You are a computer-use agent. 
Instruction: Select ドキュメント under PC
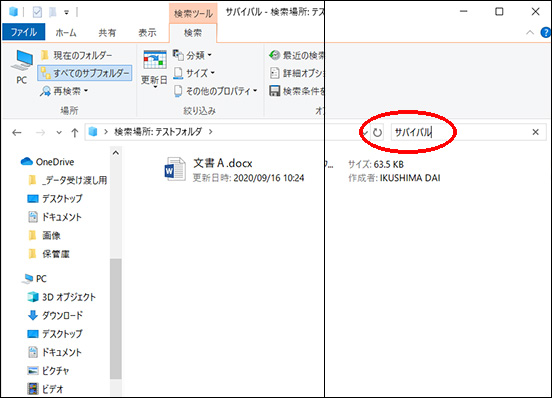point(55,352)
